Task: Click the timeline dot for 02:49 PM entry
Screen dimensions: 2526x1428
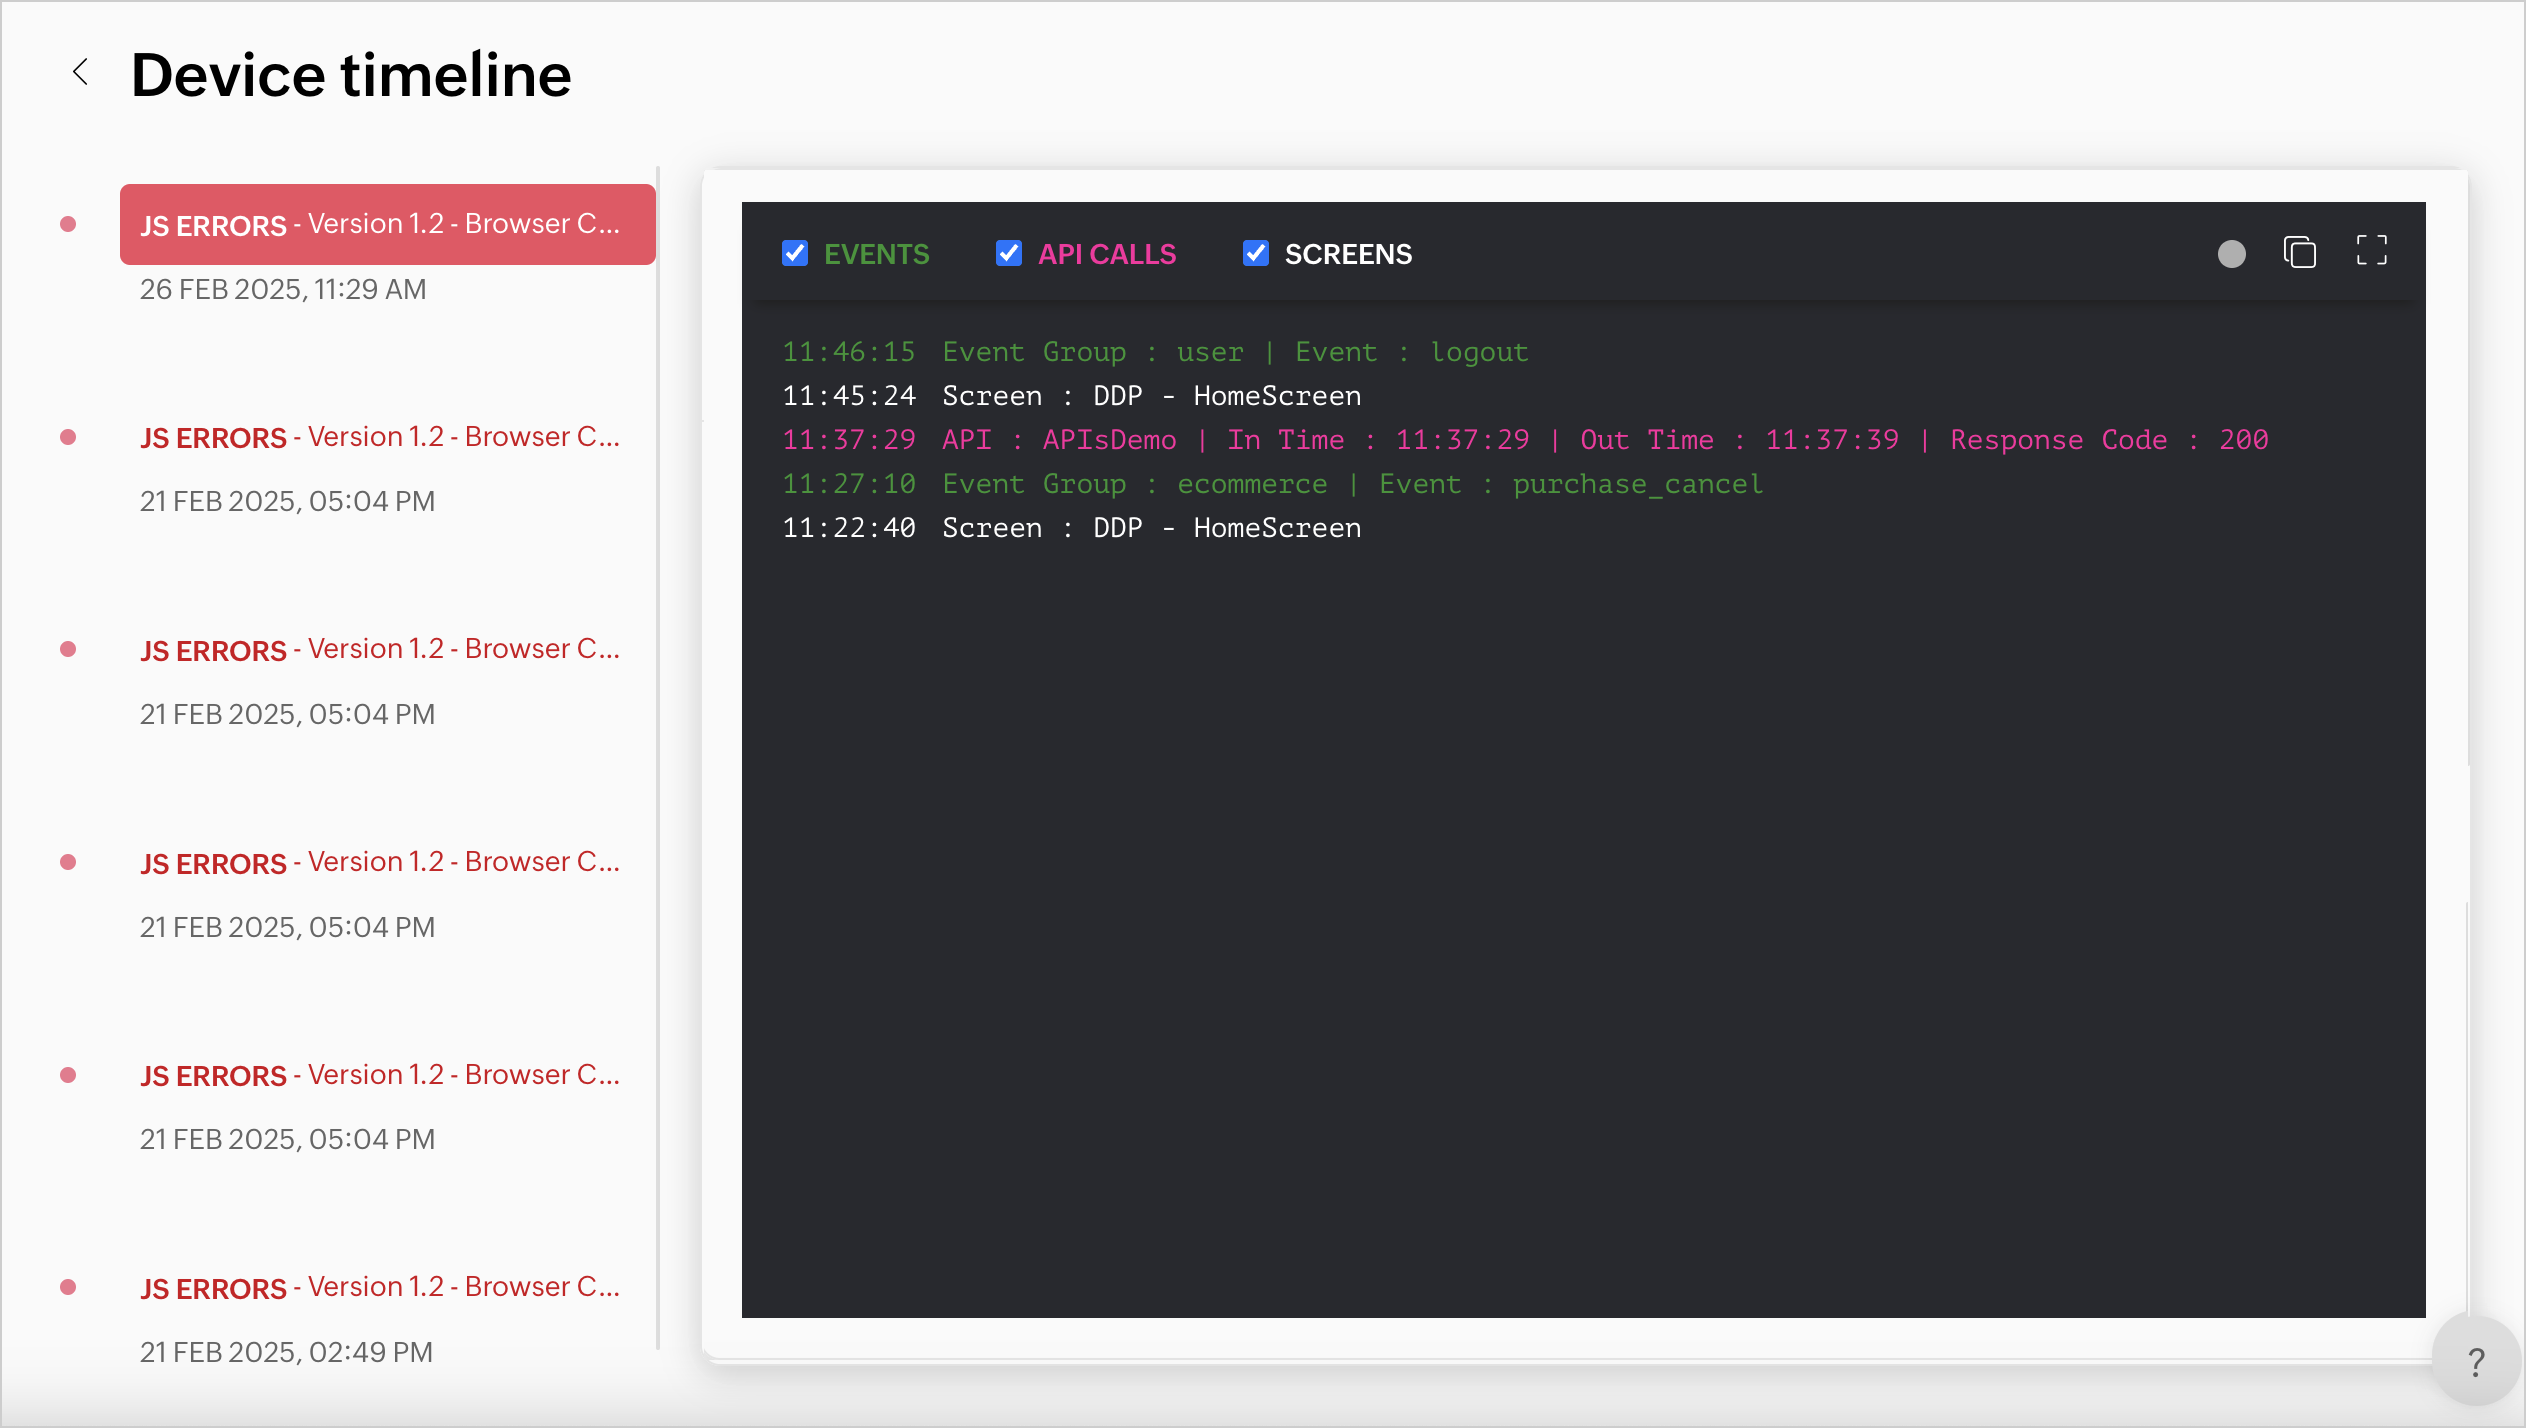Action: 68,1287
